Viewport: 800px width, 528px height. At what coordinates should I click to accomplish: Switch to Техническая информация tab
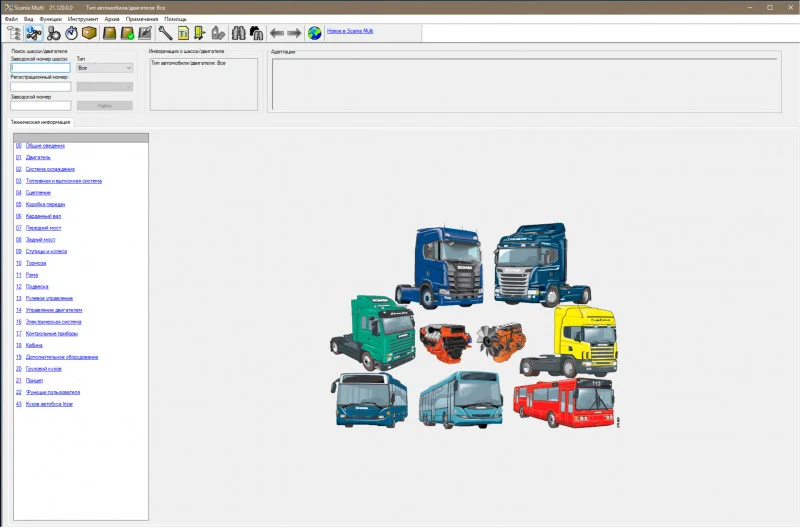pos(40,122)
